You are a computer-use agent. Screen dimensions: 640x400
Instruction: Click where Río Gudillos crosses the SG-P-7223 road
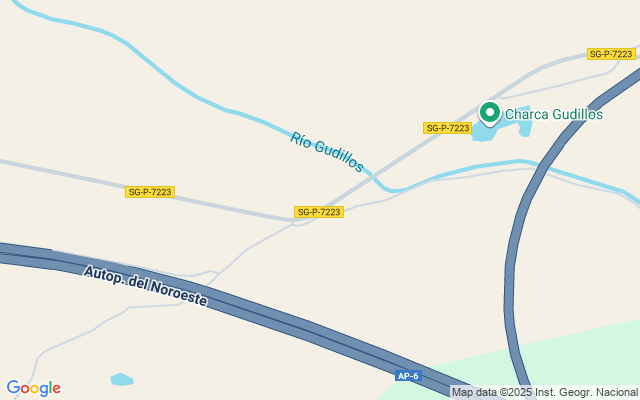click(373, 176)
